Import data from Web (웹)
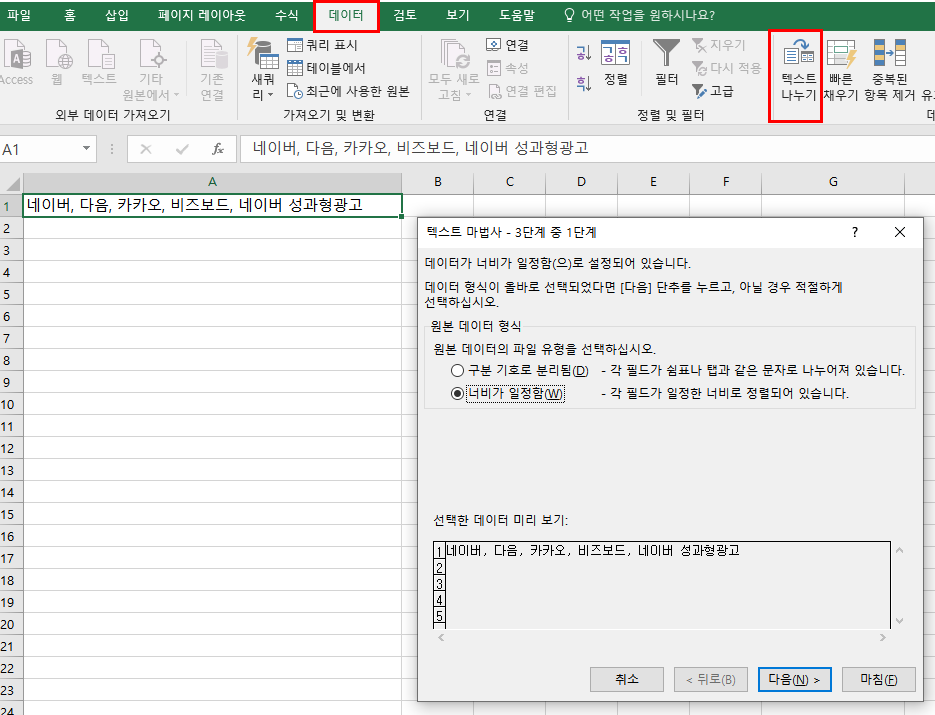The height and width of the screenshot is (715, 935). pyautogui.click(x=58, y=63)
